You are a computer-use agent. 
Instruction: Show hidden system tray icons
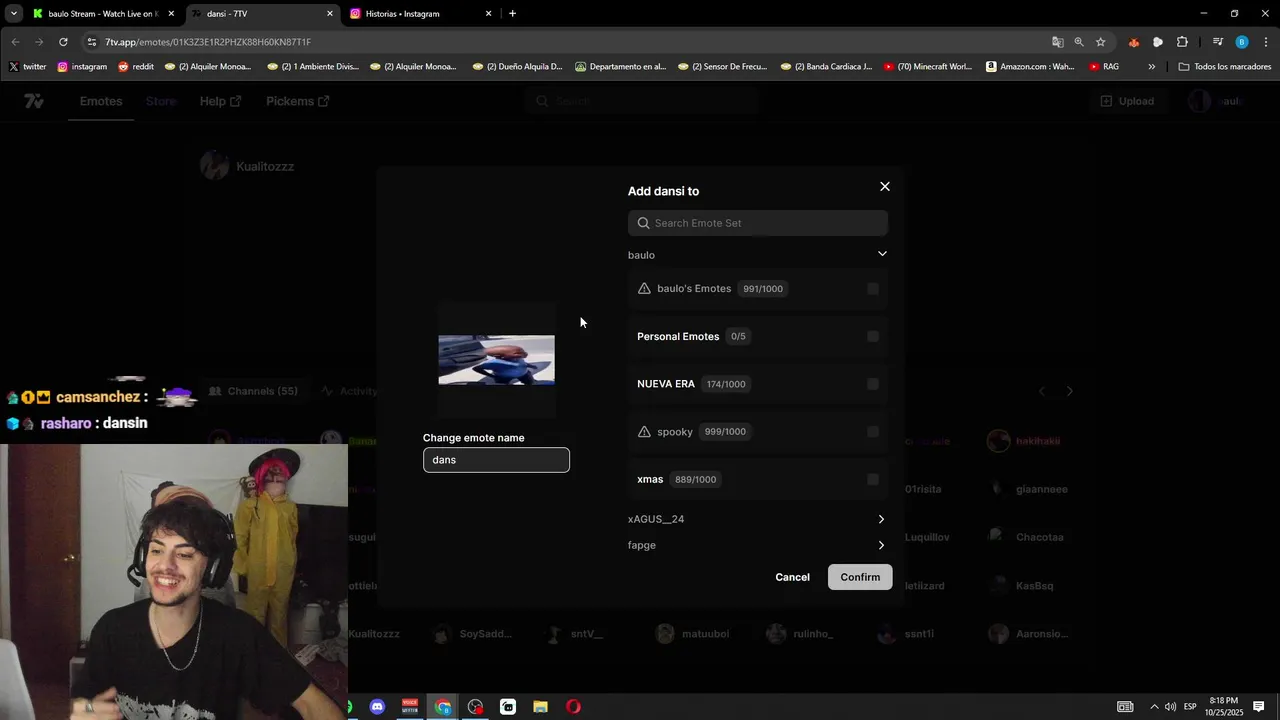1154,707
